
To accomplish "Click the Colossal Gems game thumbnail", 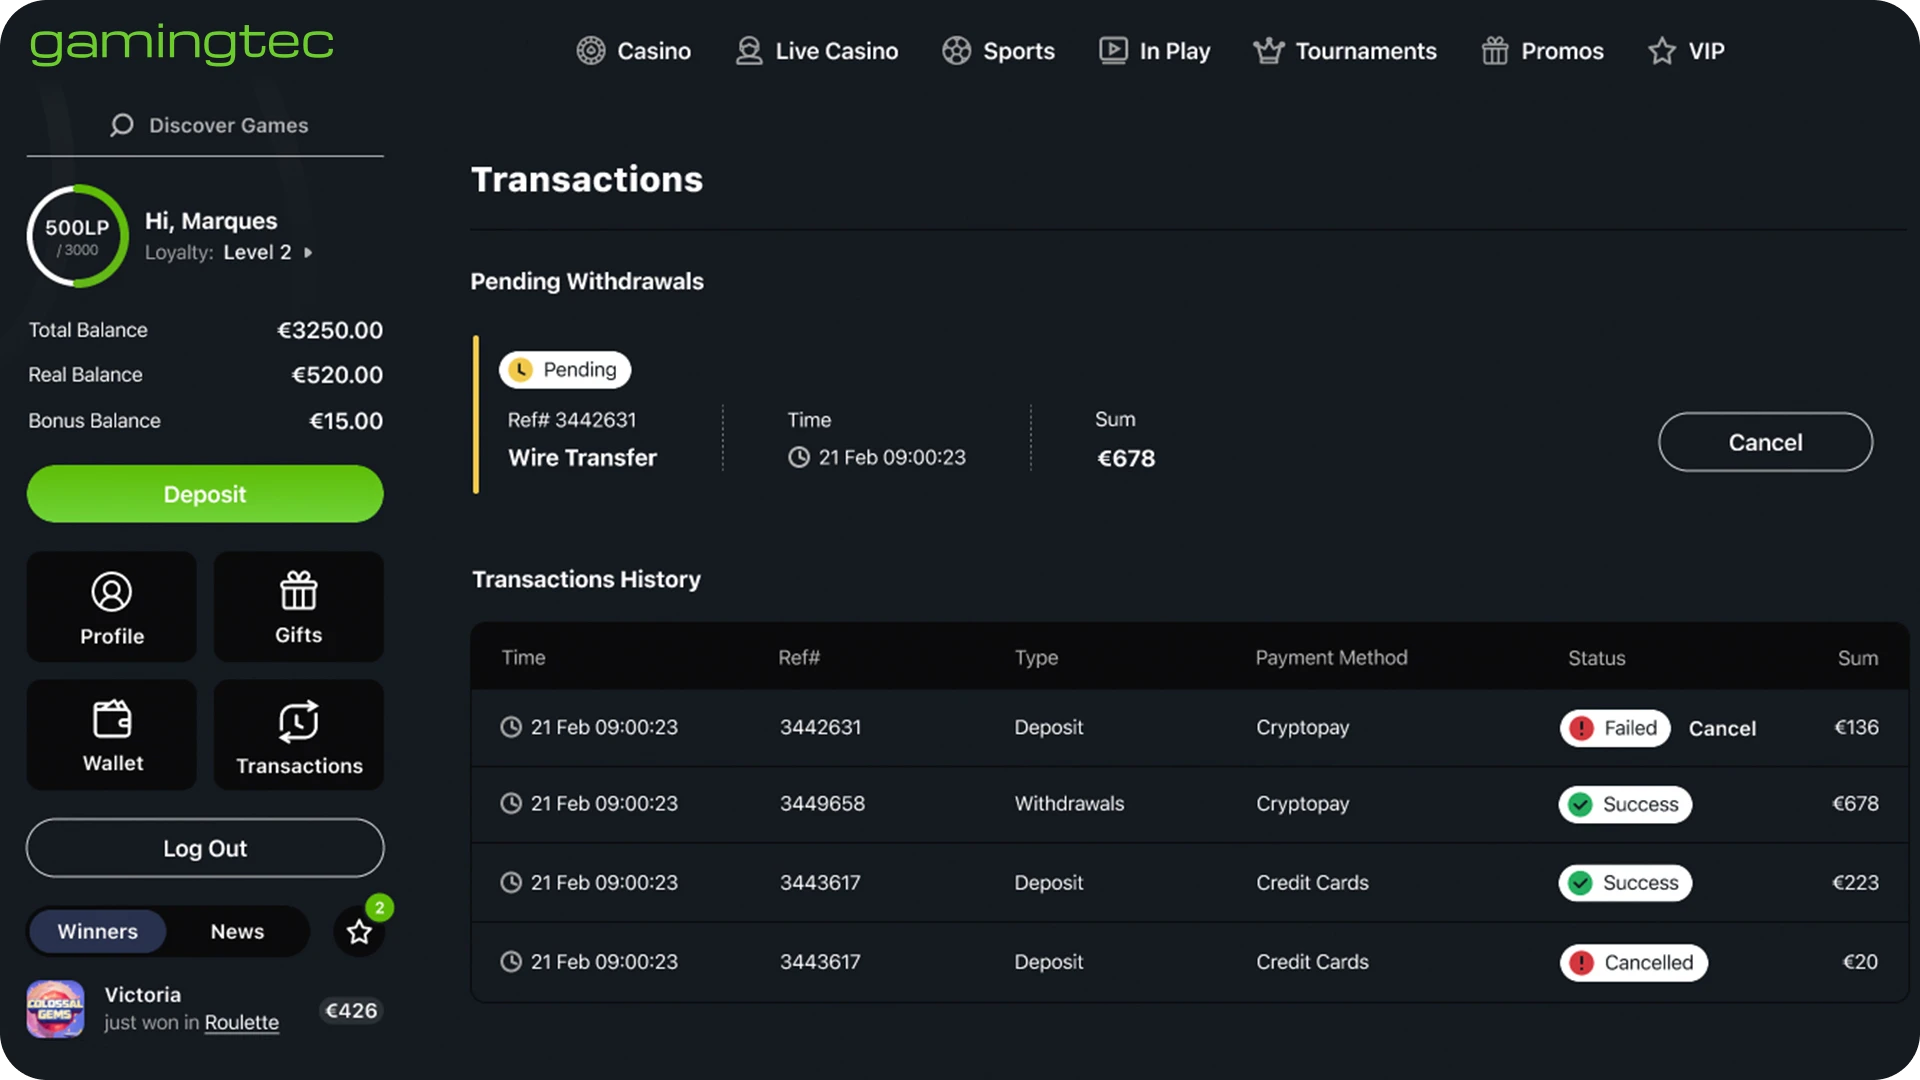I will pos(55,1009).
